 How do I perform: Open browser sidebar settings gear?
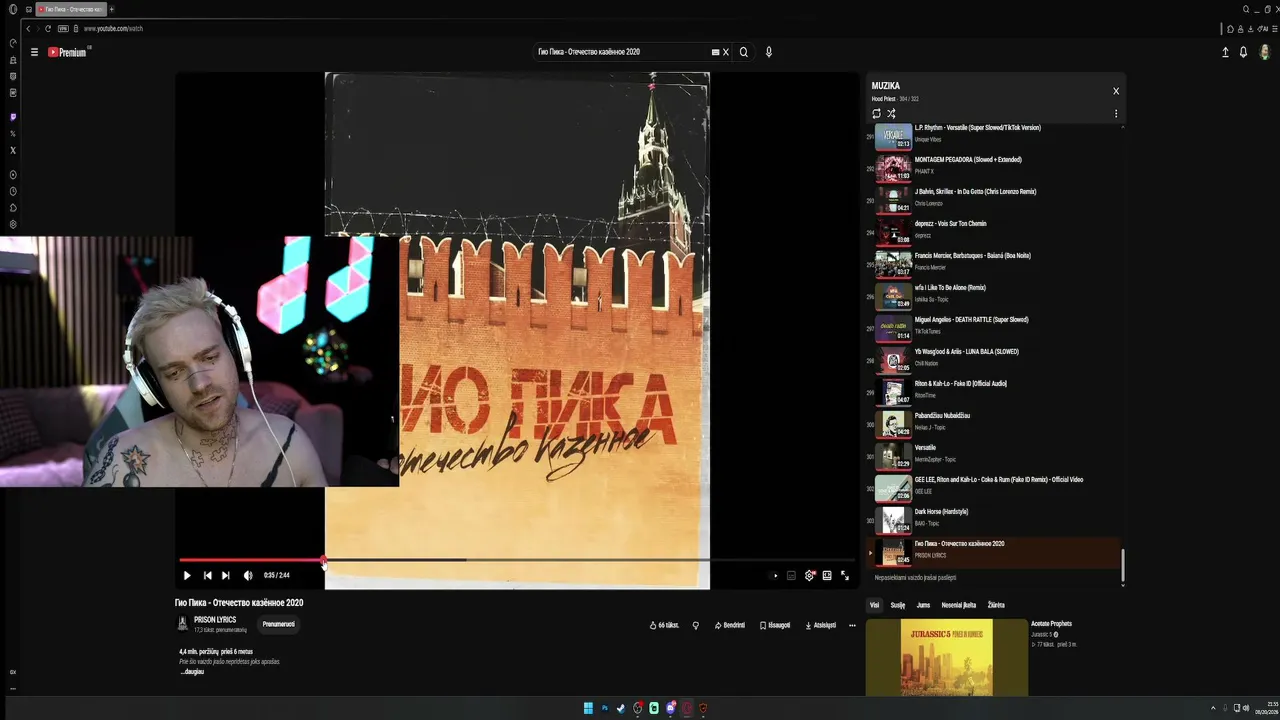pos(13,224)
